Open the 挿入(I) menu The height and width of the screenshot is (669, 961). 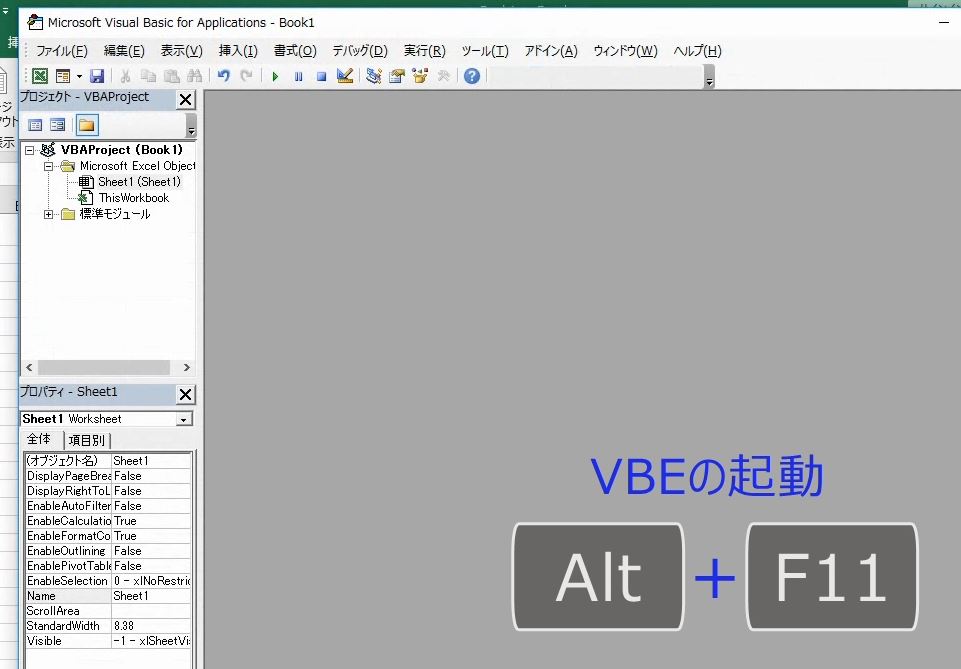click(238, 51)
